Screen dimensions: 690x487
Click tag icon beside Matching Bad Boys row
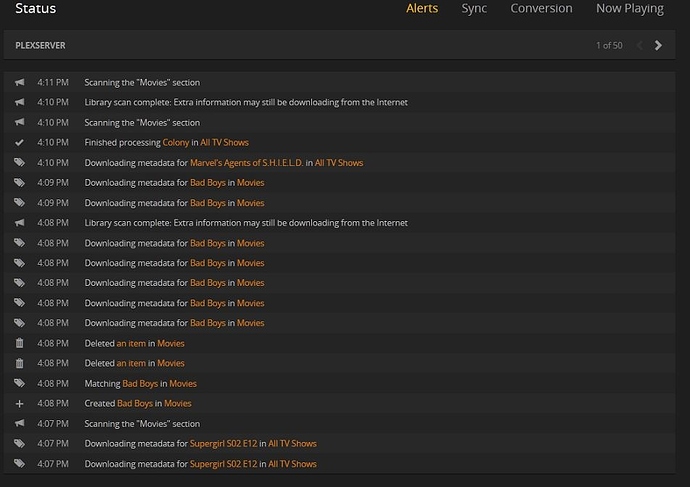coord(19,383)
